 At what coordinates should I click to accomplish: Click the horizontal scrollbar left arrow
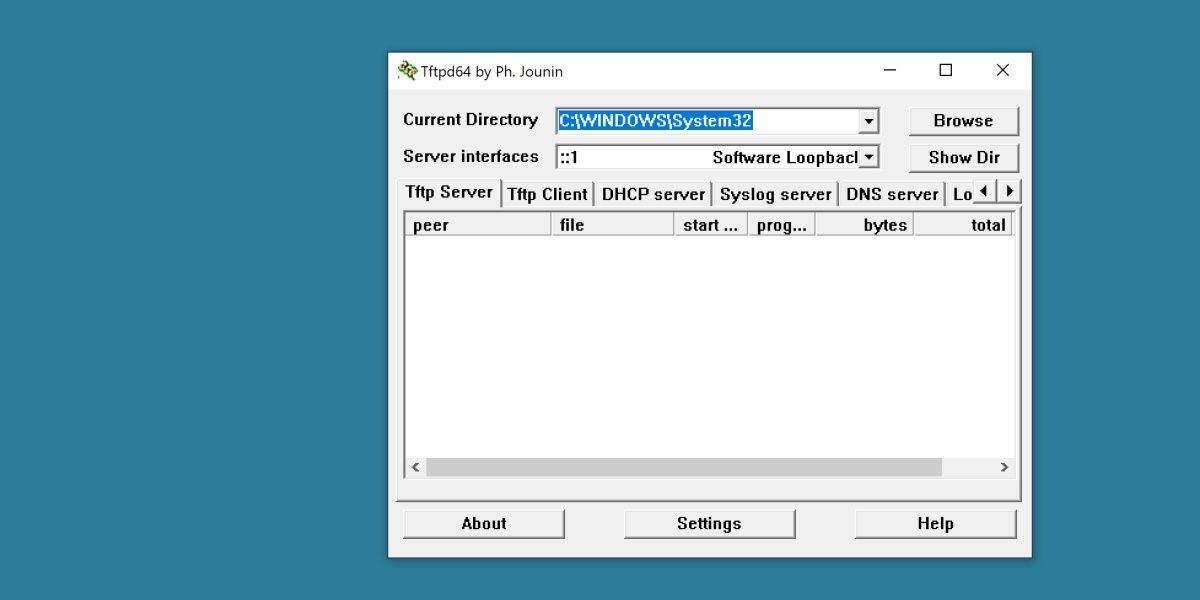[416, 467]
